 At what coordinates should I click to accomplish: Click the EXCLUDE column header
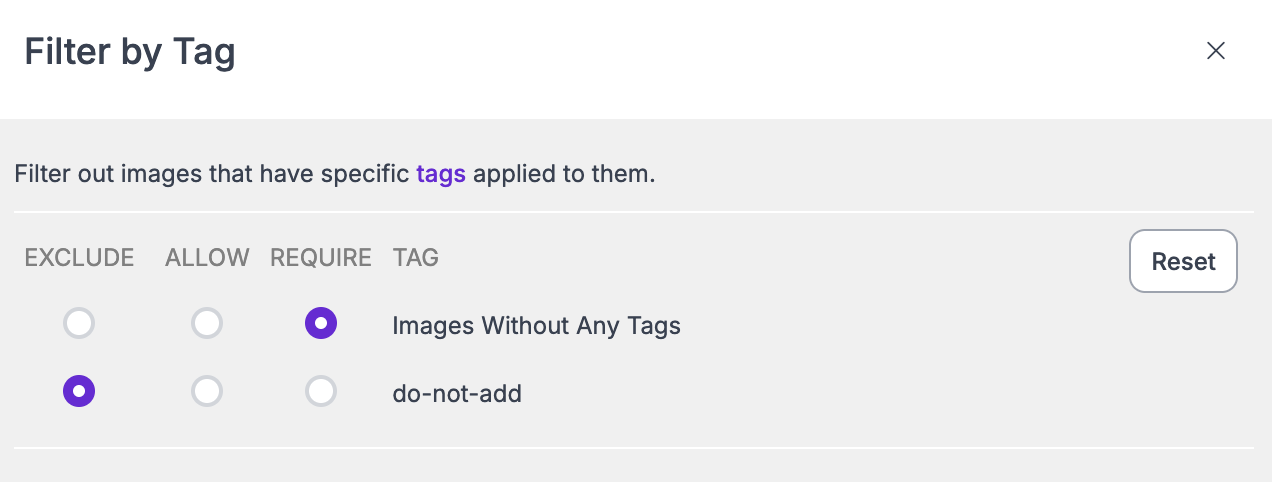[79, 258]
